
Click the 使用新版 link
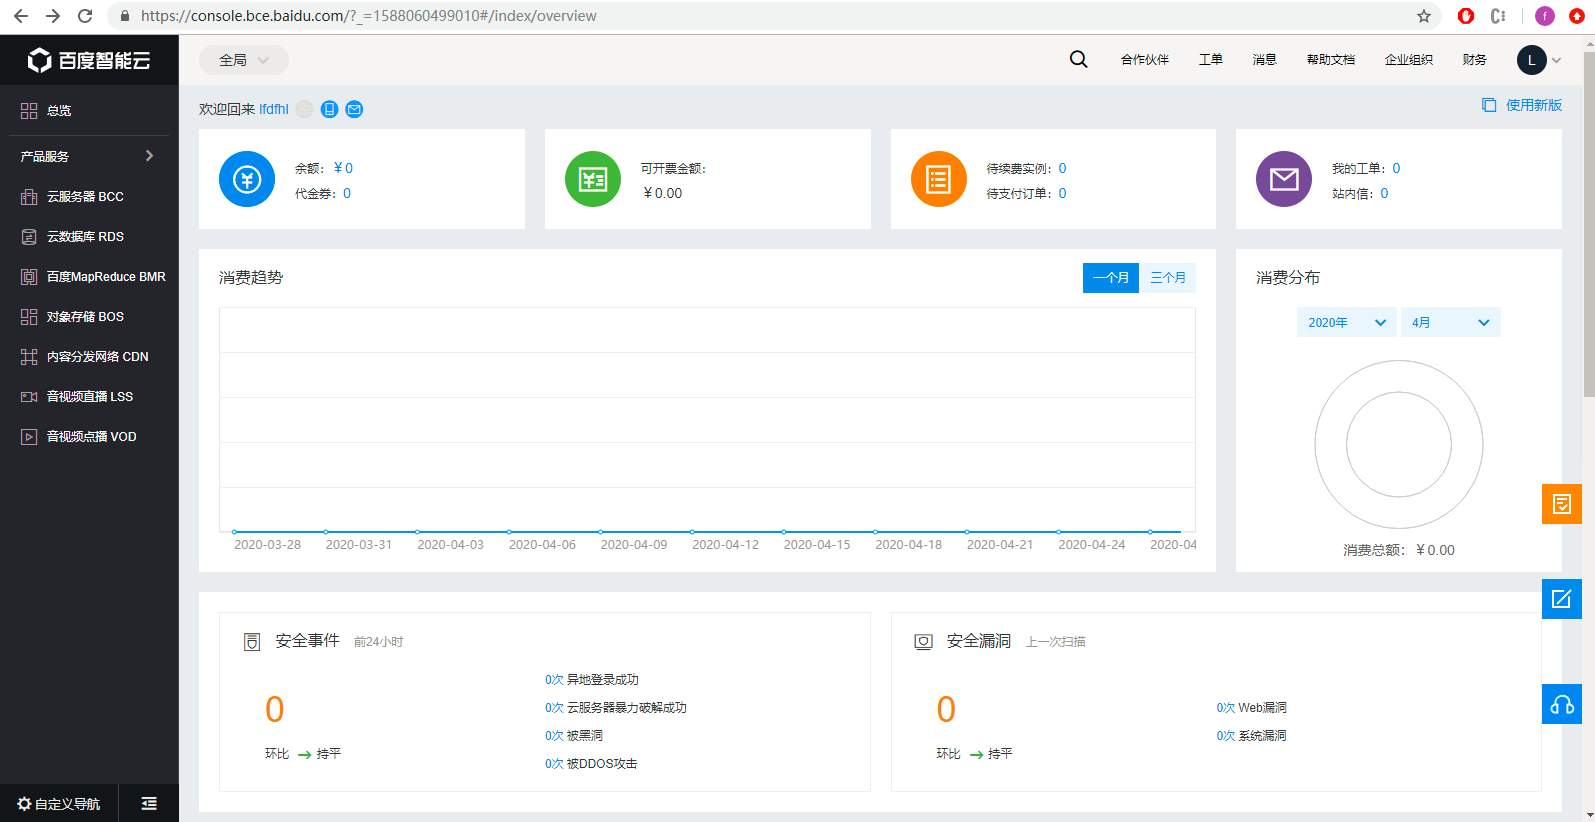coord(1522,105)
